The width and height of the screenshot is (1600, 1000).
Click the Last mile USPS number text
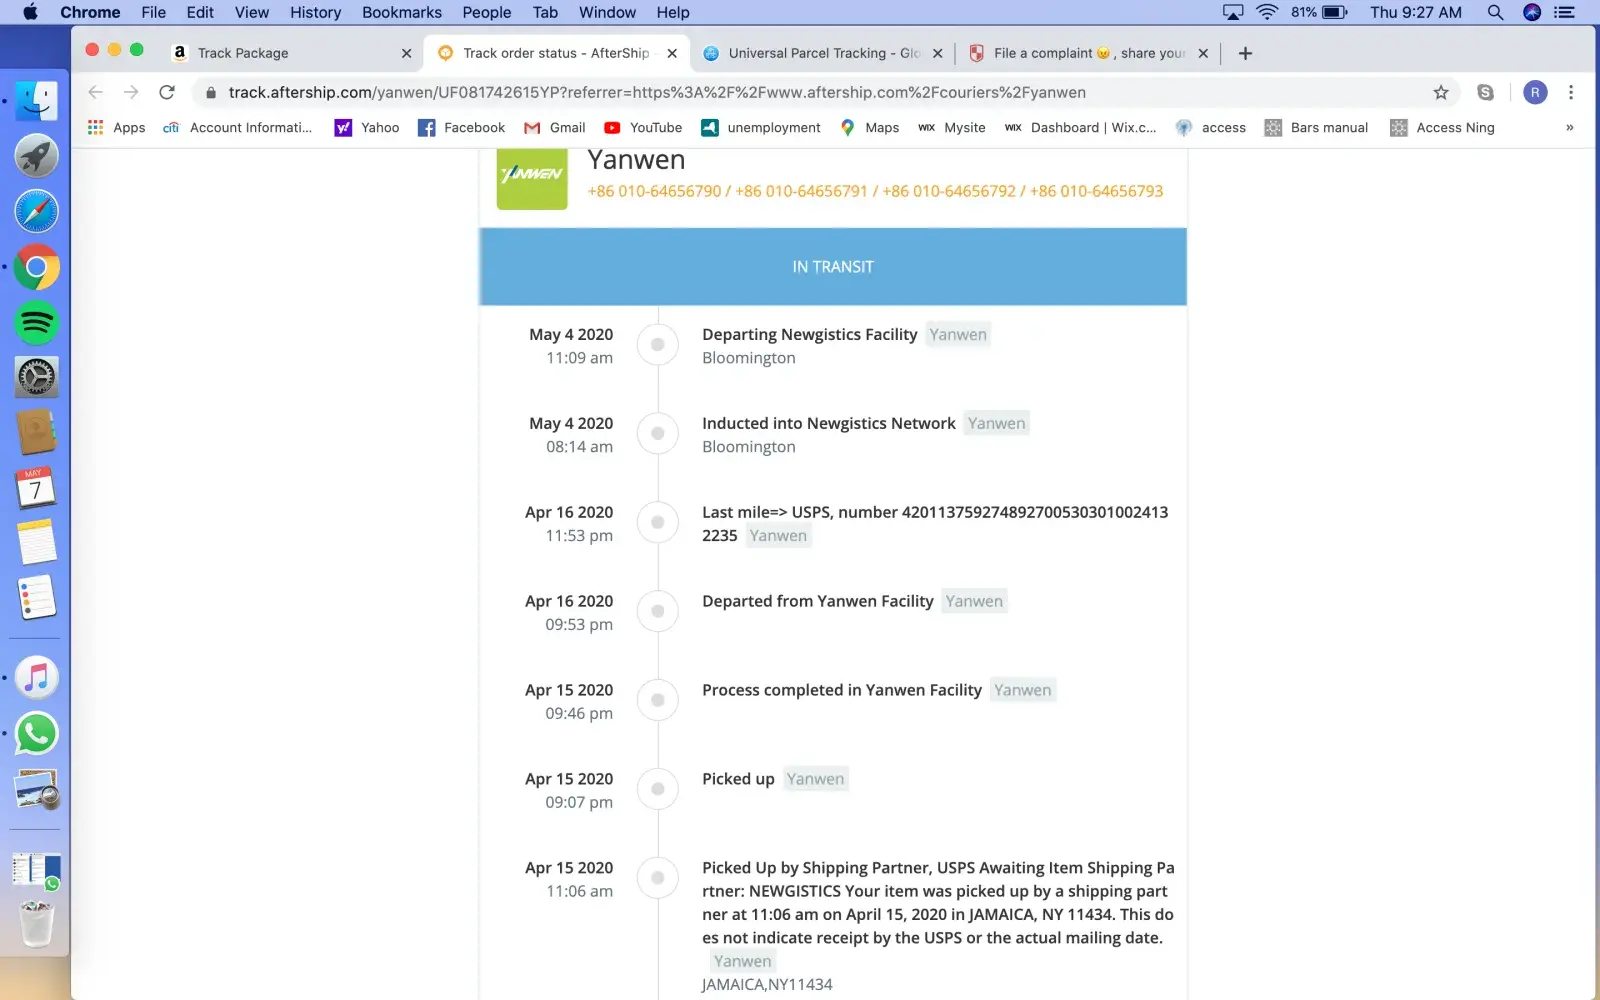coord(935,524)
